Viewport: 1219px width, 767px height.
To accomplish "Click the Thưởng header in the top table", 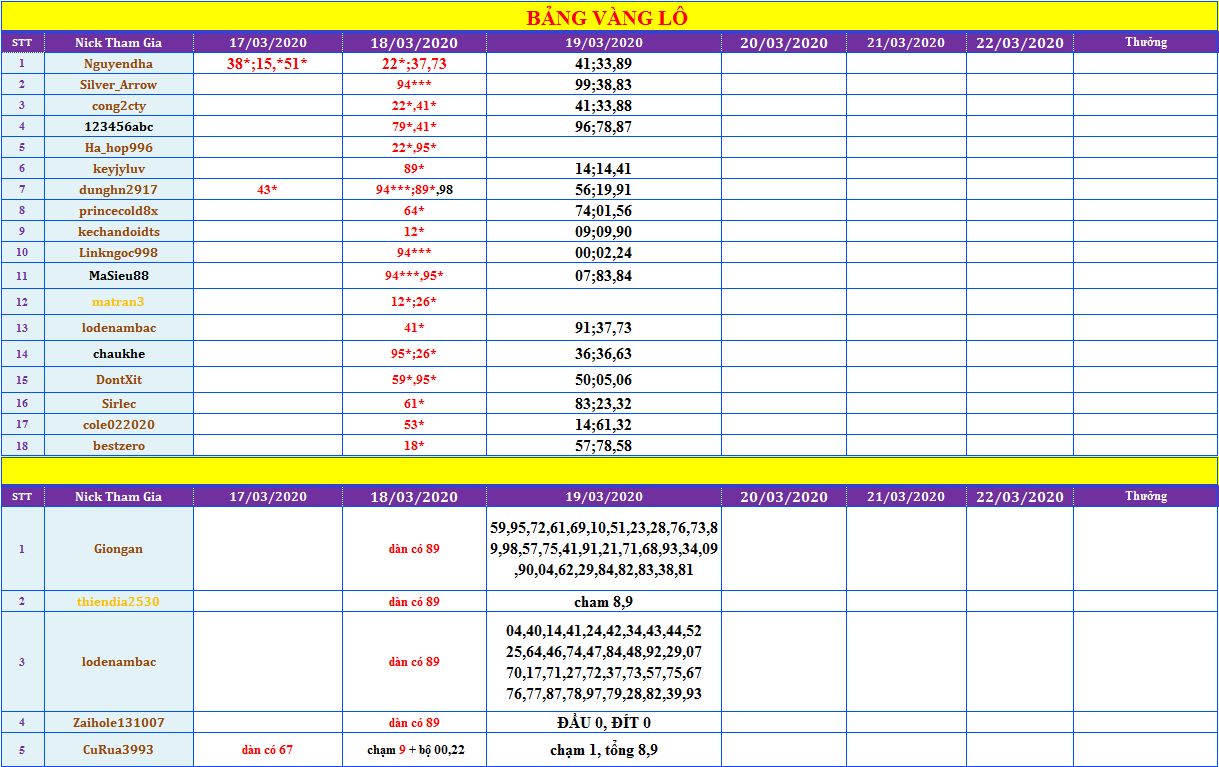I will click(x=1145, y=42).
